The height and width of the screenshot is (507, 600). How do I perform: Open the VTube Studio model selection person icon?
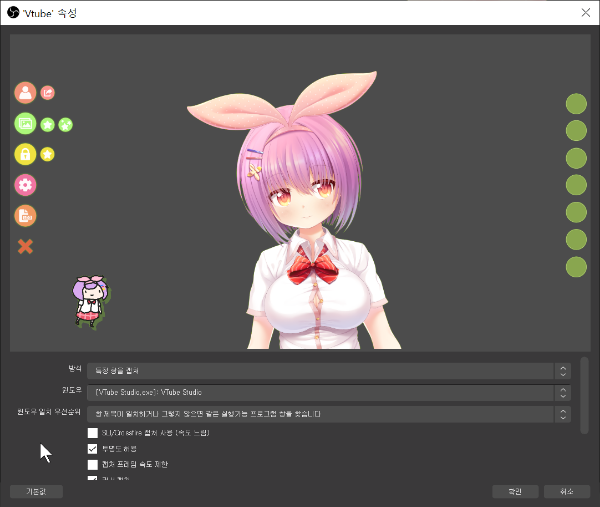tap(25, 93)
